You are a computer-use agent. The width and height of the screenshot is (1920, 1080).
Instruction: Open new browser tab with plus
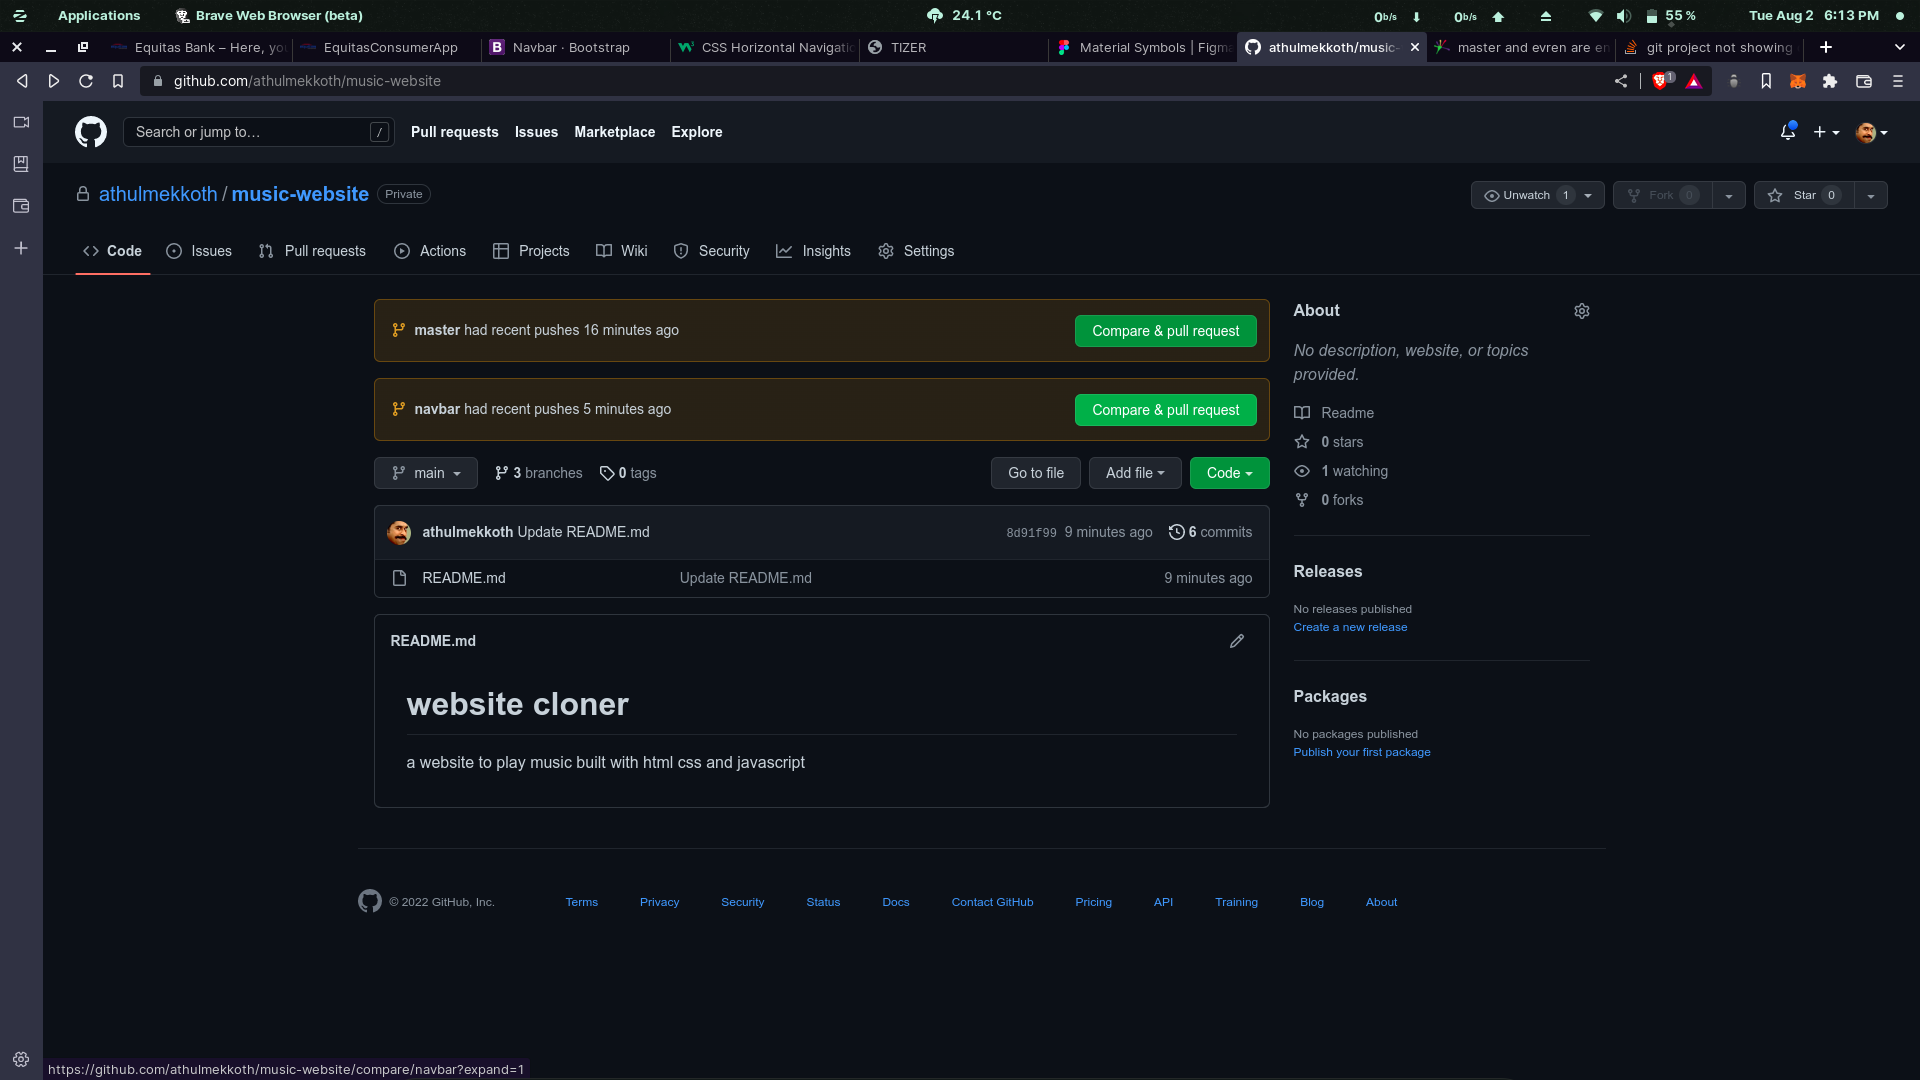point(1826,47)
